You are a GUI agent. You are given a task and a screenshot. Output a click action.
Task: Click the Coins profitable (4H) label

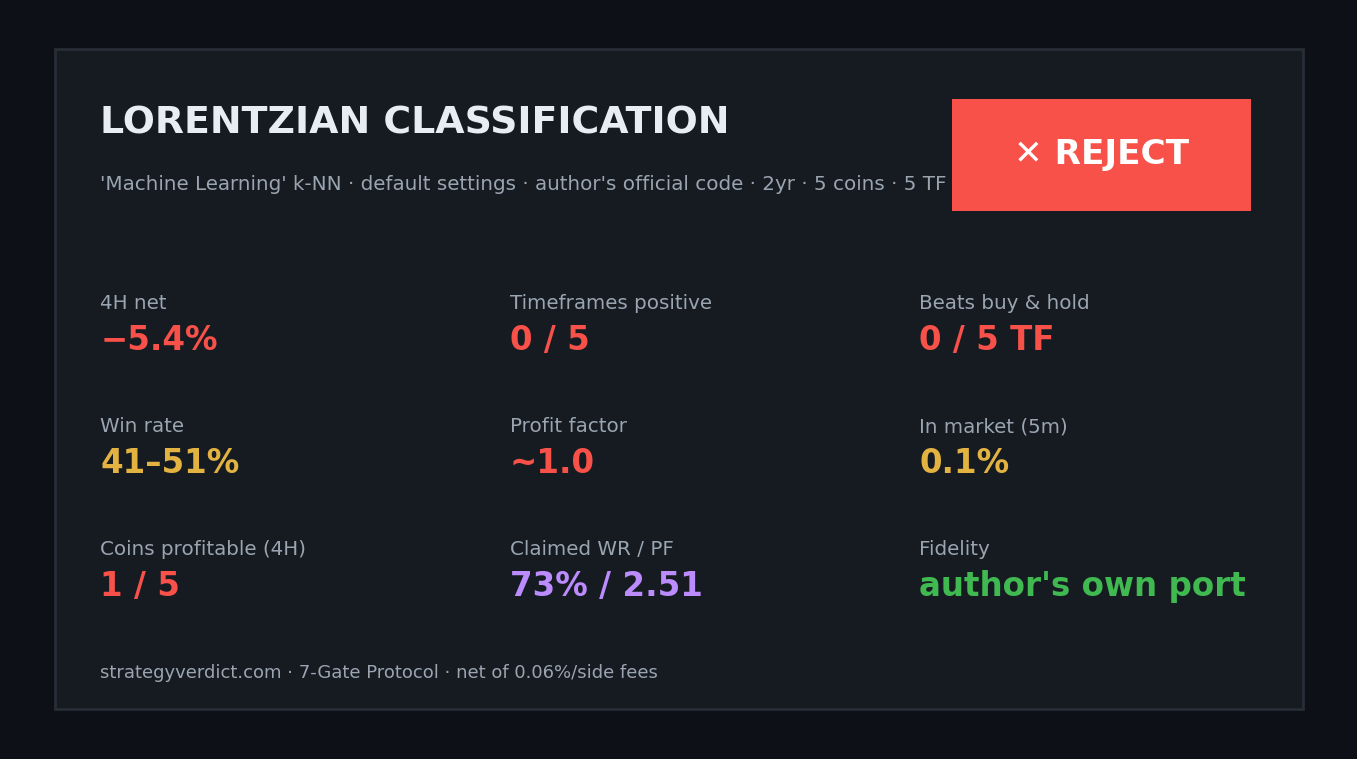pyautogui.click(x=203, y=549)
